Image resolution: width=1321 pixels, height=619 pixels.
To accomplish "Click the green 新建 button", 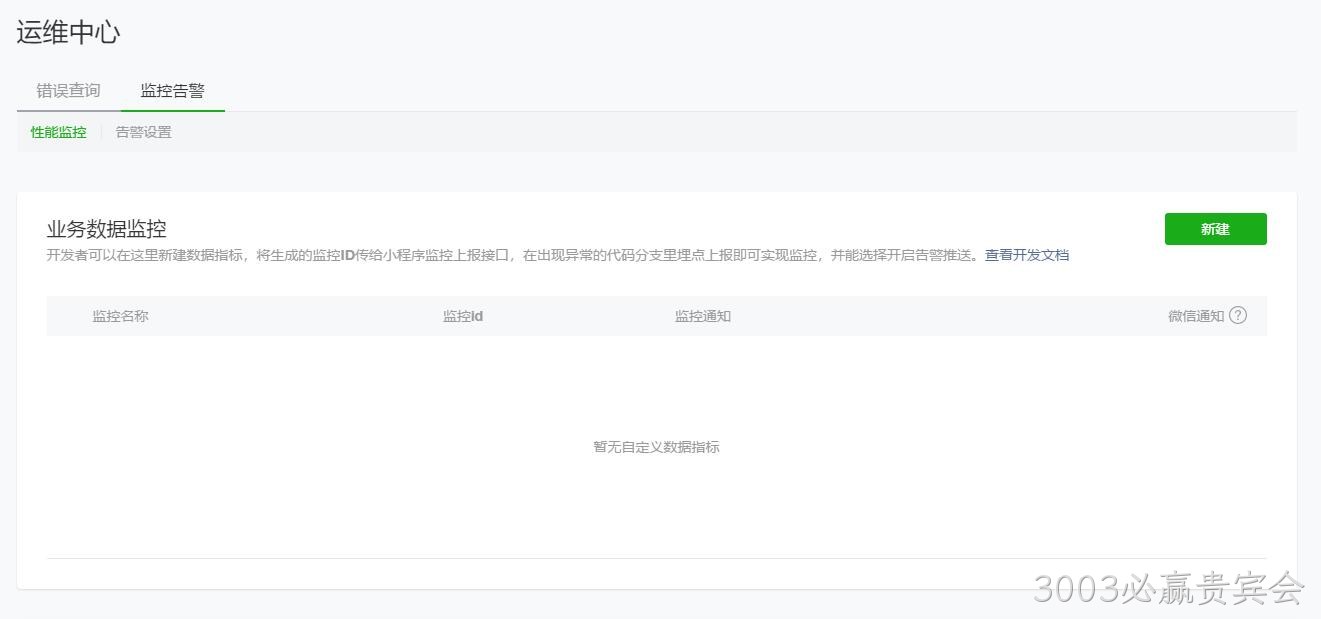I will [x=1215, y=229].
